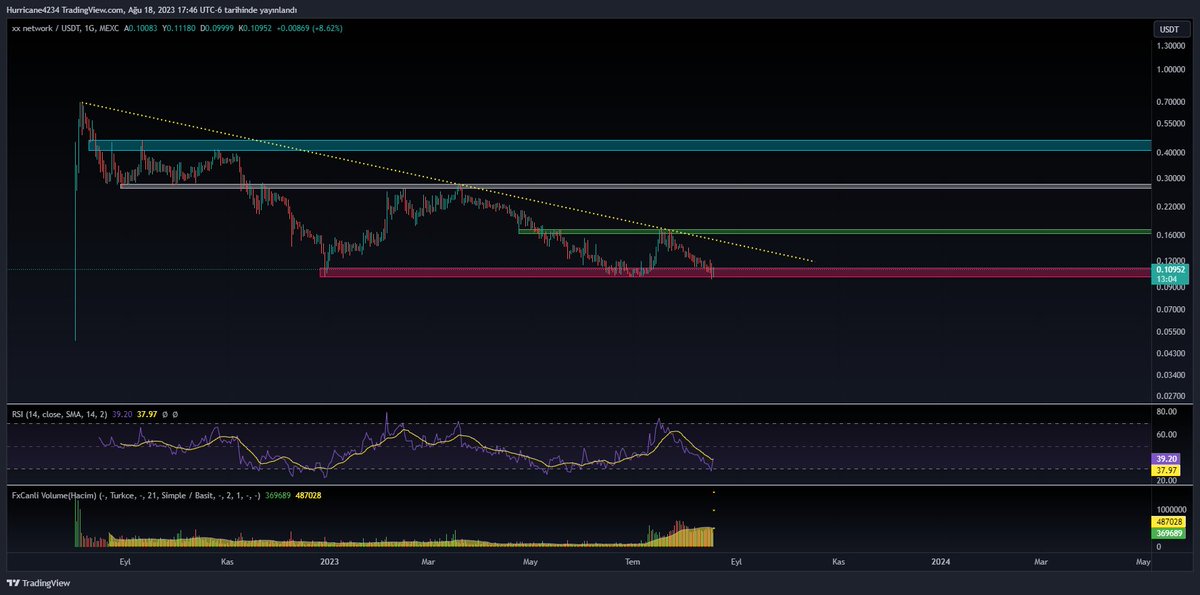
Task: Click the RSI (14, close, SMA) legend
Action: tap(60, 413)
